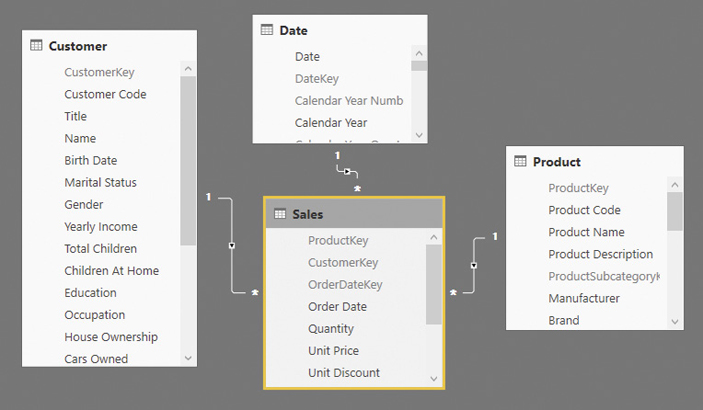Image resolution: width=703 pixels, height=410 pixels.
Task: Select ProductKey field in Sales table
Action: 338,240
